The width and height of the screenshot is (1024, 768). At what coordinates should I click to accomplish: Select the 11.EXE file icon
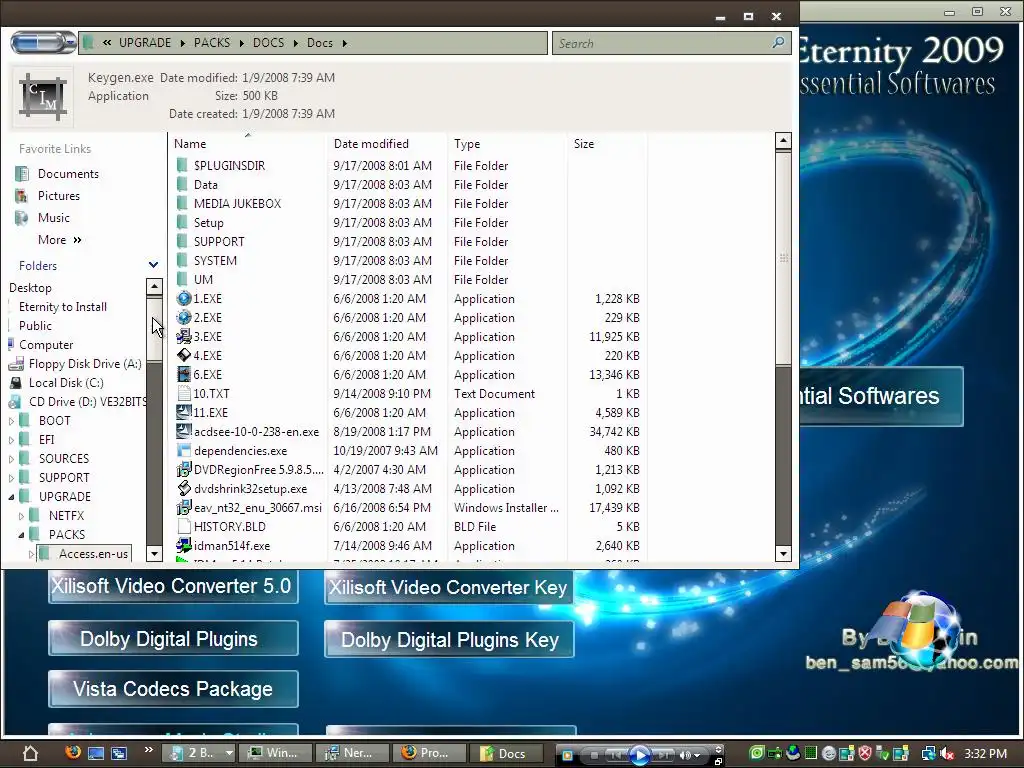[184, 412]
